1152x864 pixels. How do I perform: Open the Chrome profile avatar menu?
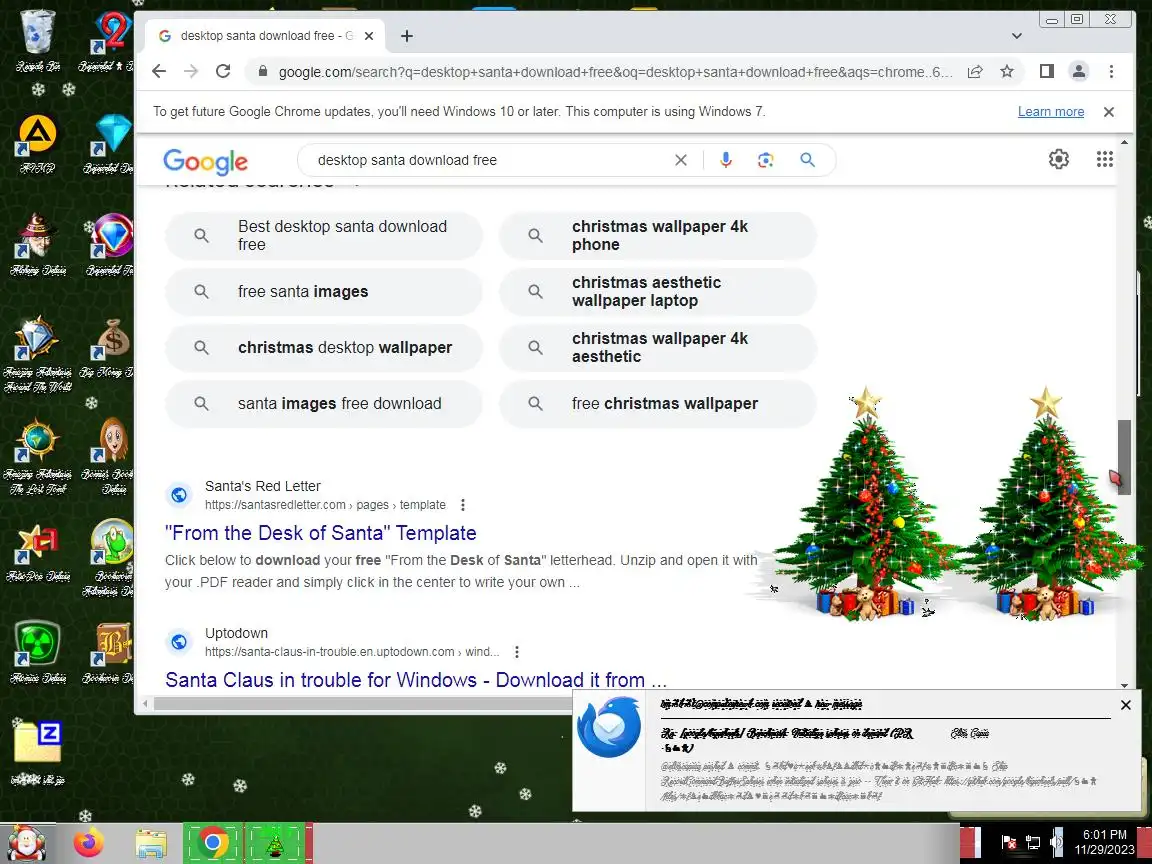coord(1079,71)
